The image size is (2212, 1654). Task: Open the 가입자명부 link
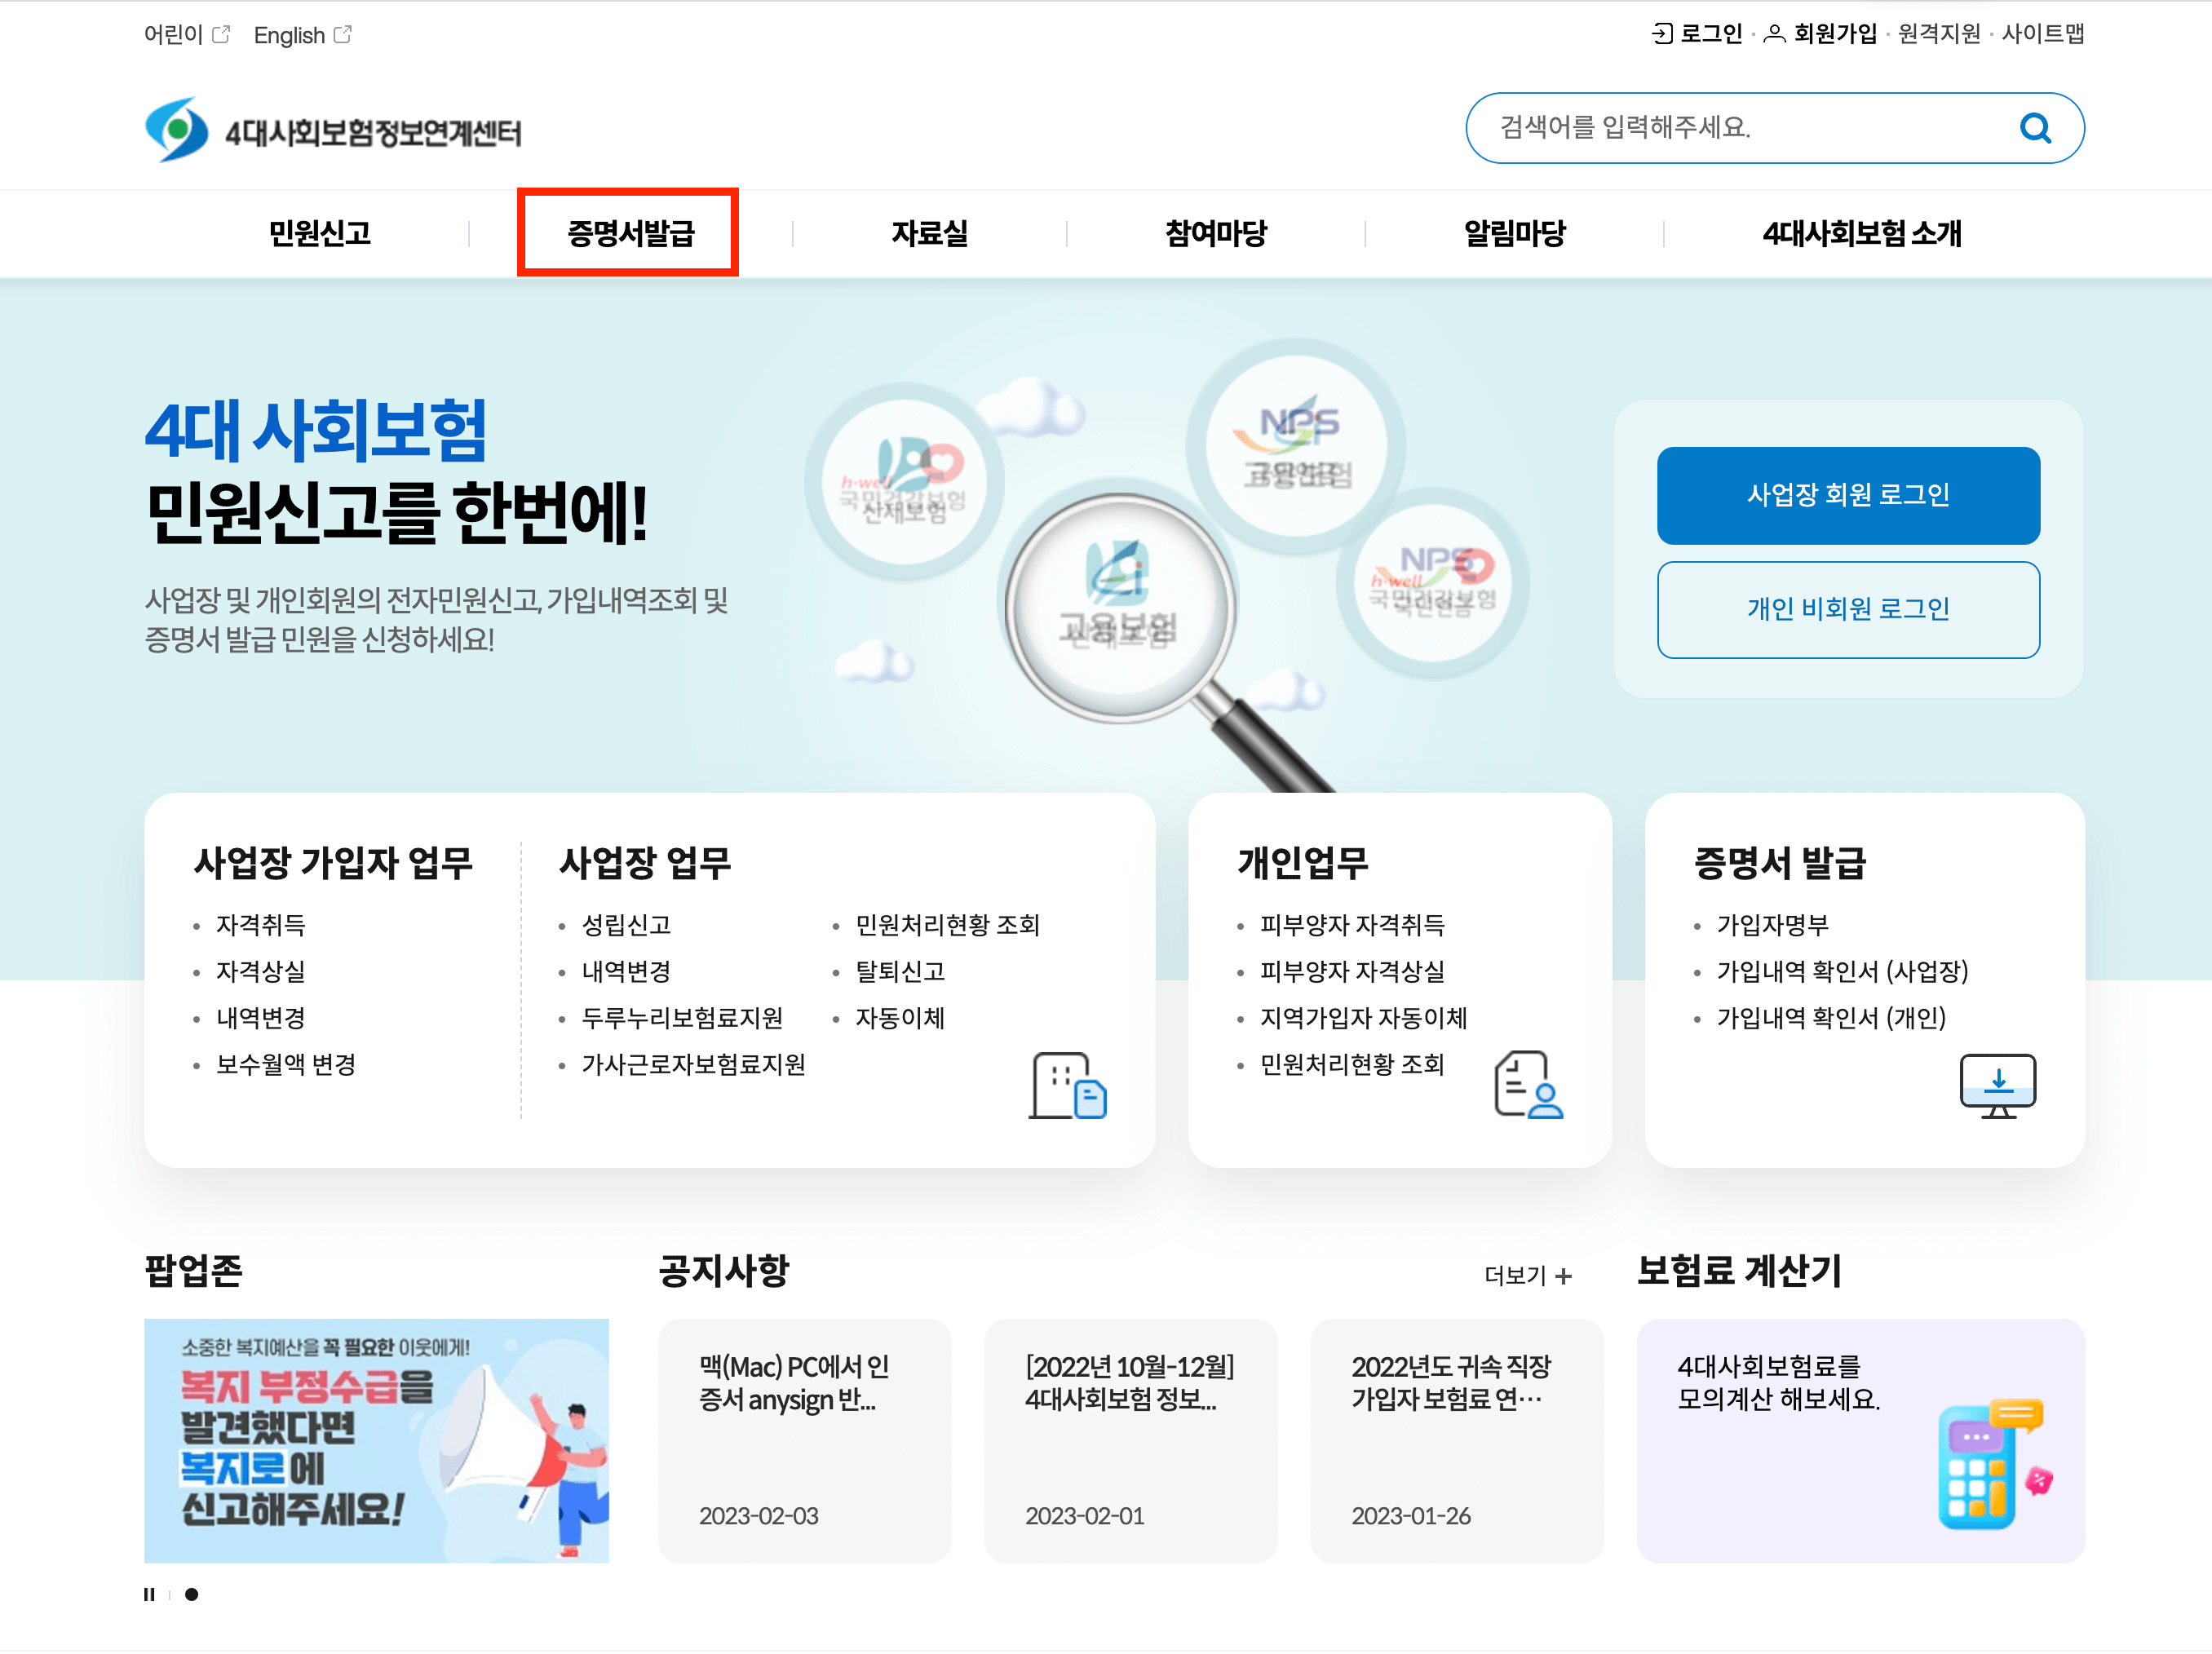1772,925
